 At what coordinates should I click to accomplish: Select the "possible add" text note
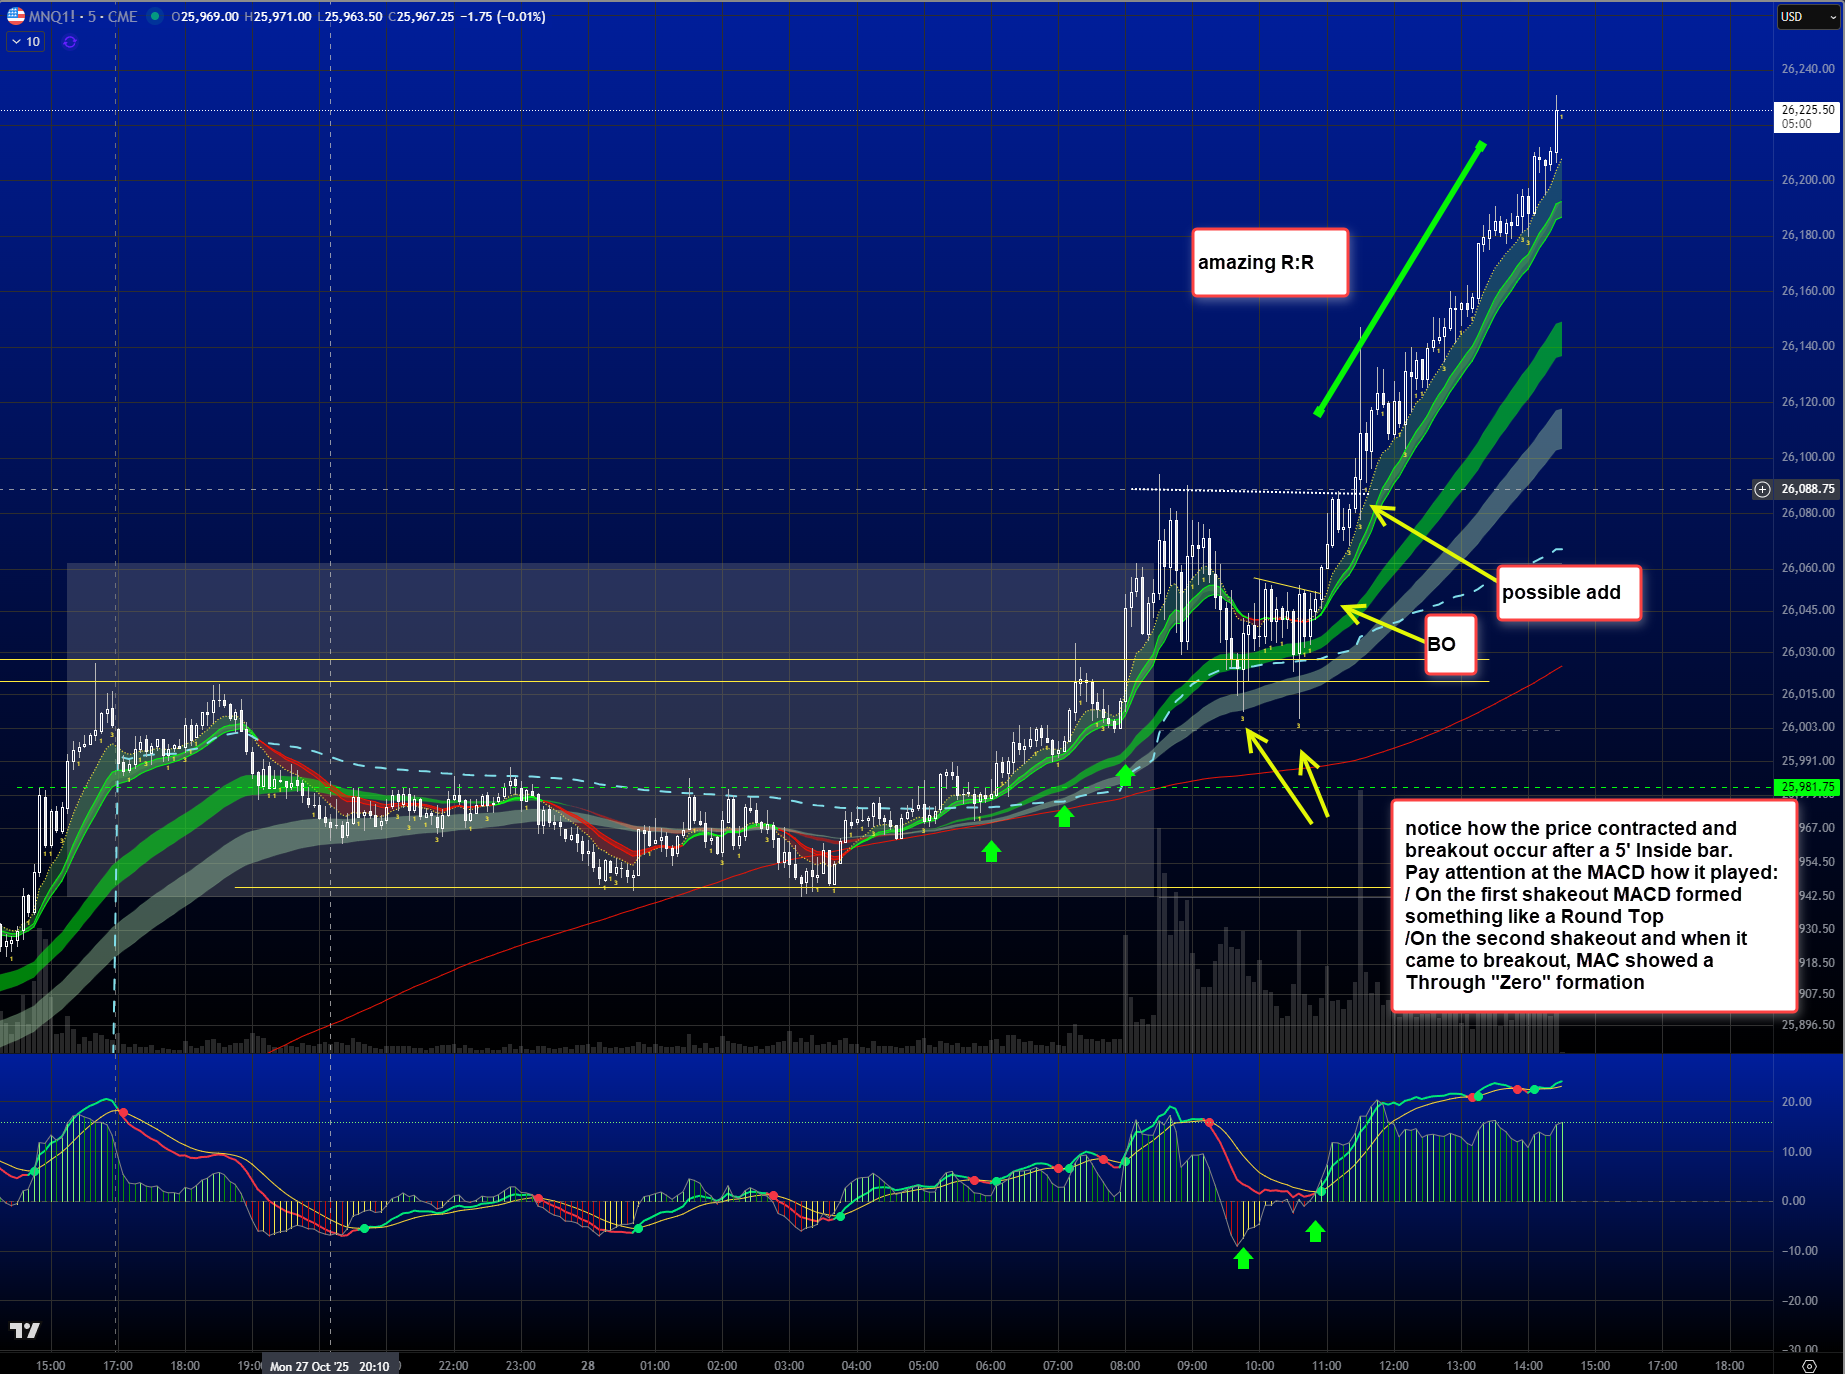coord(1569,593)
